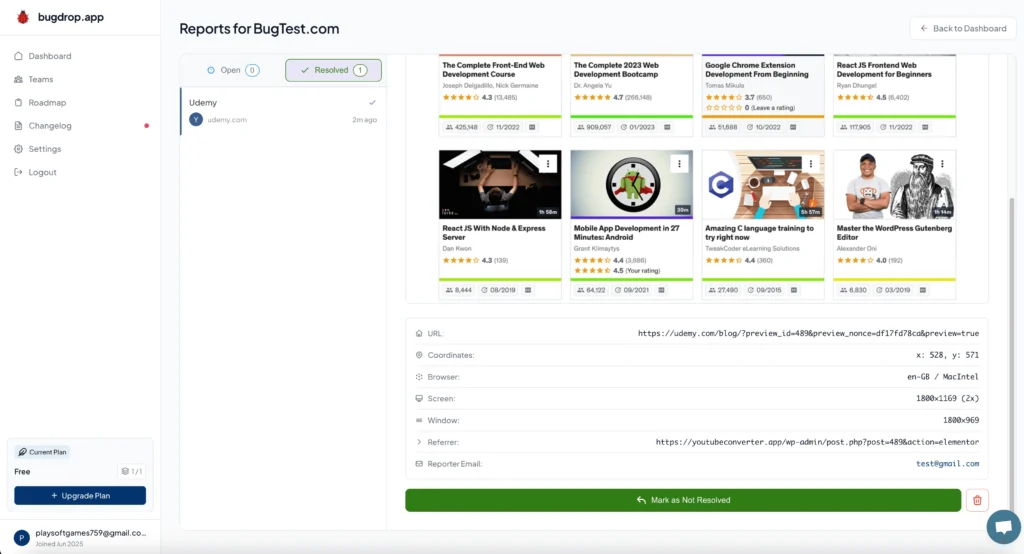Click the Dashboard home icon
The width and height of the screenshot is (1024, 554).
tap(18, 56)
